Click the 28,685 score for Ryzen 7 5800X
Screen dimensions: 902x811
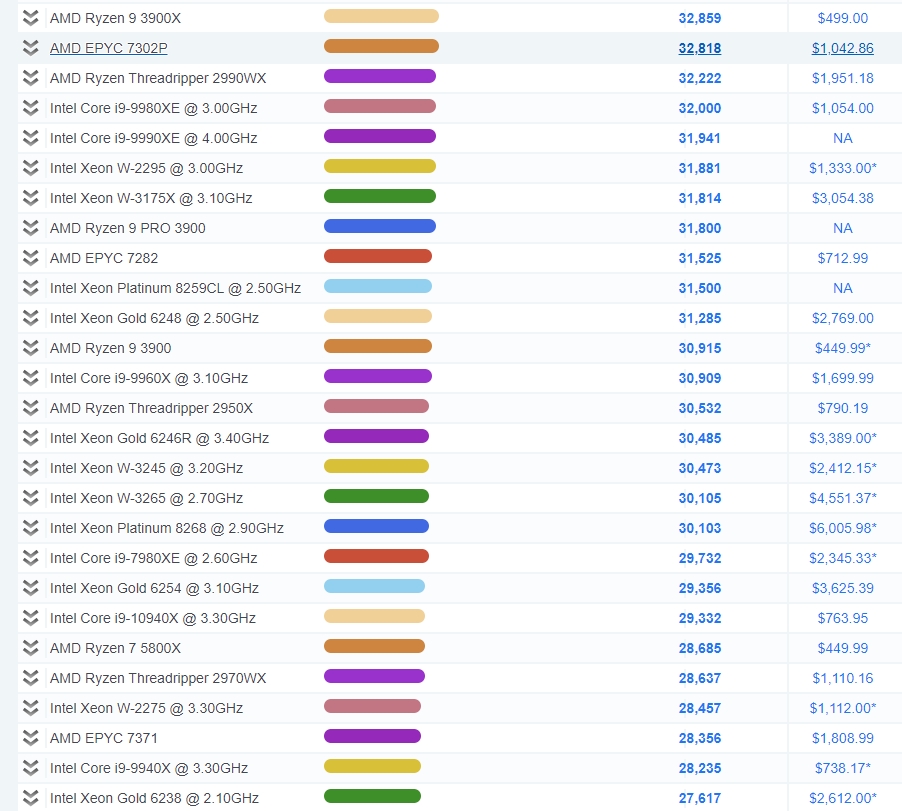click(700, 648)
